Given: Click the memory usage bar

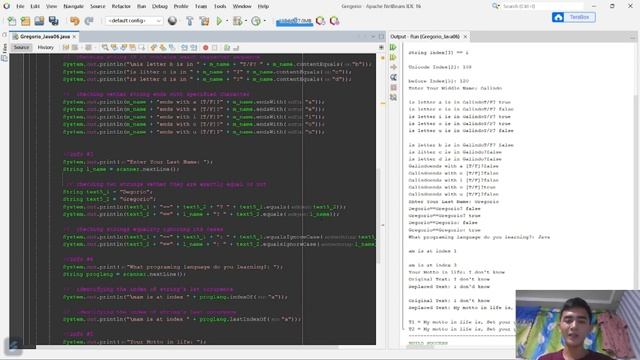Looking at the screenshot, I should [x=294, y=21].
